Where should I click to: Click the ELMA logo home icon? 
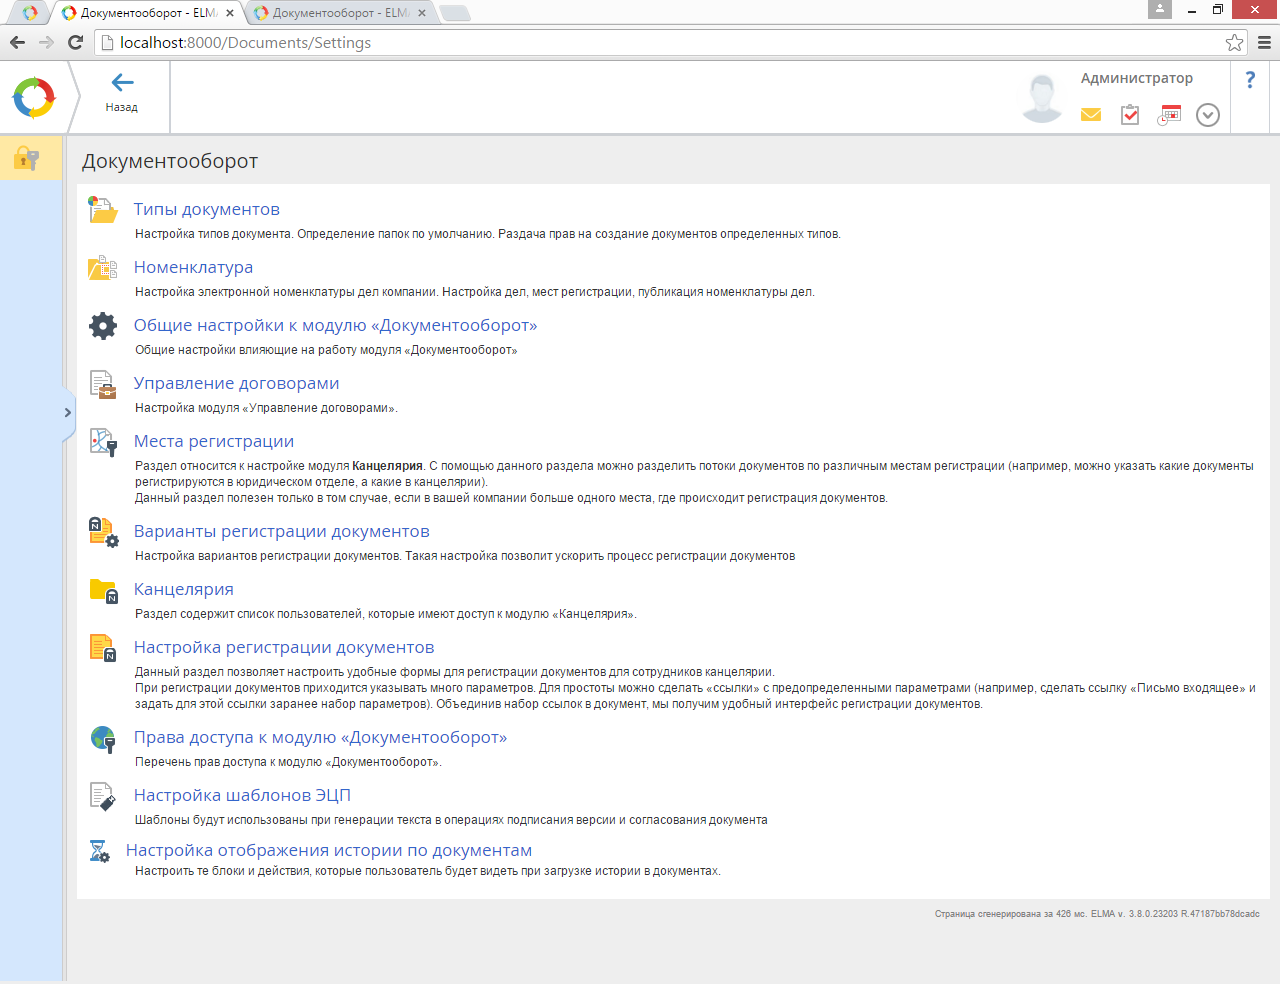coord(34,98)
